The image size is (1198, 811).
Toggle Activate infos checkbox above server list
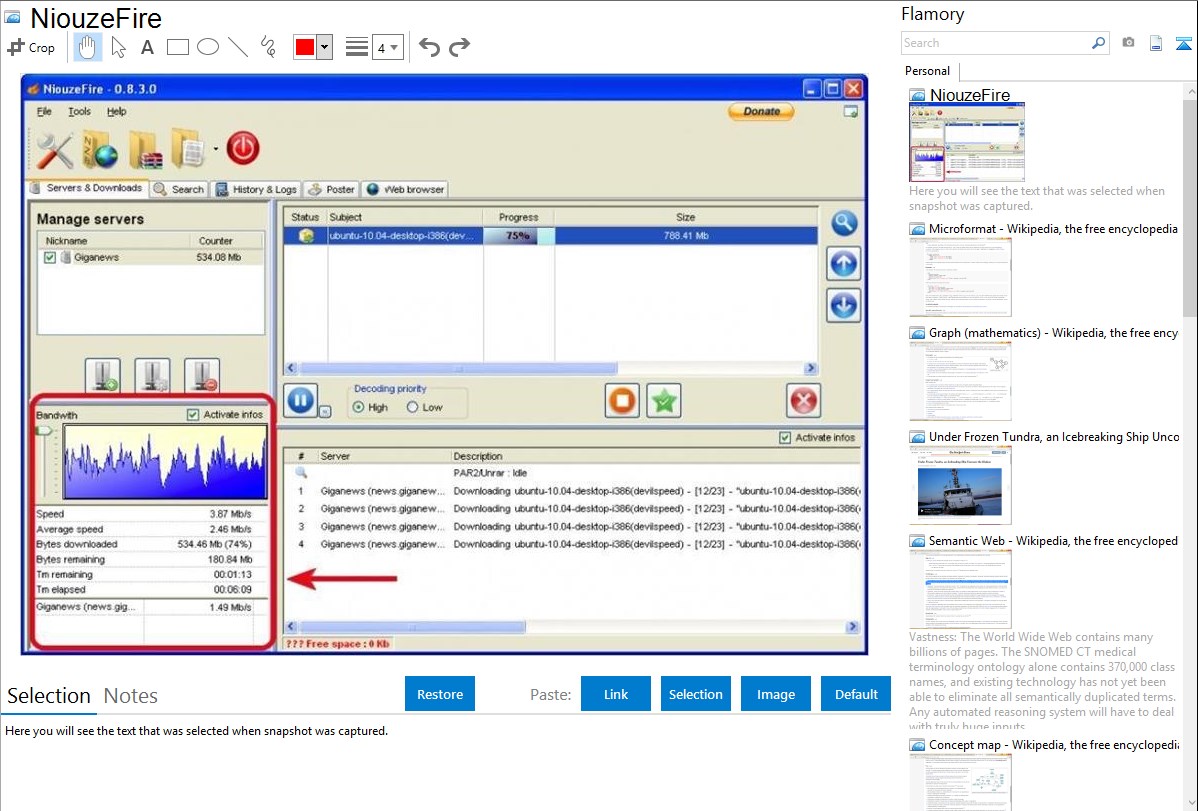(785, 438)
